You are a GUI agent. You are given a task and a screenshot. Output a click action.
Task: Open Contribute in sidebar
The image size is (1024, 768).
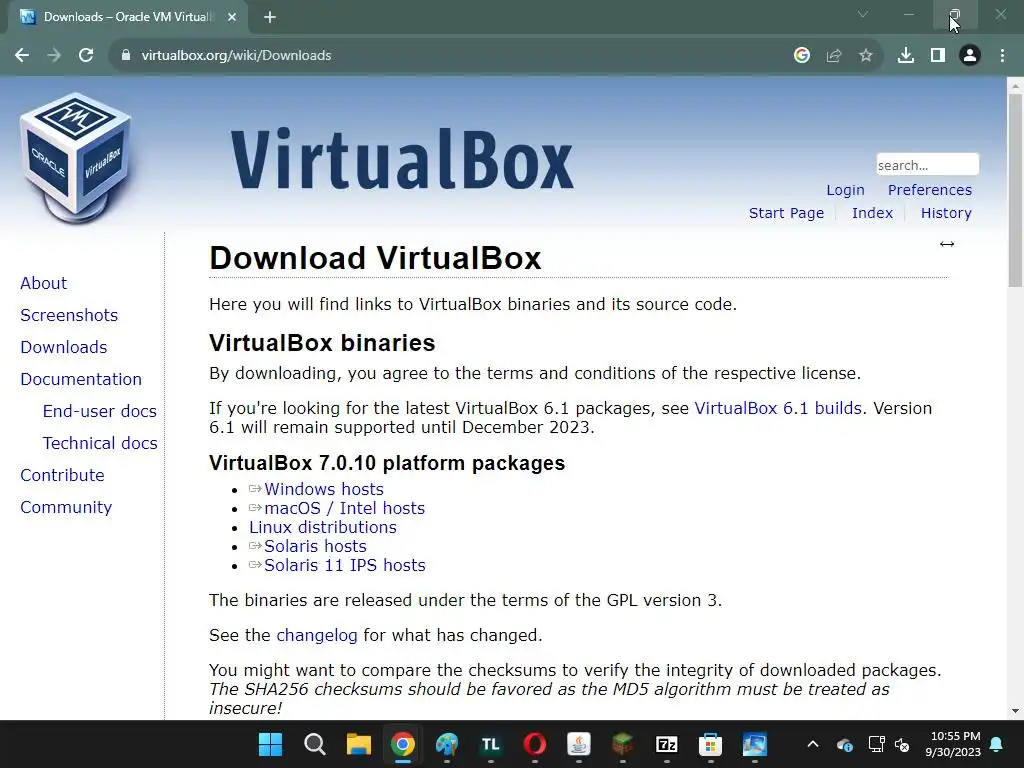point(62,475)
